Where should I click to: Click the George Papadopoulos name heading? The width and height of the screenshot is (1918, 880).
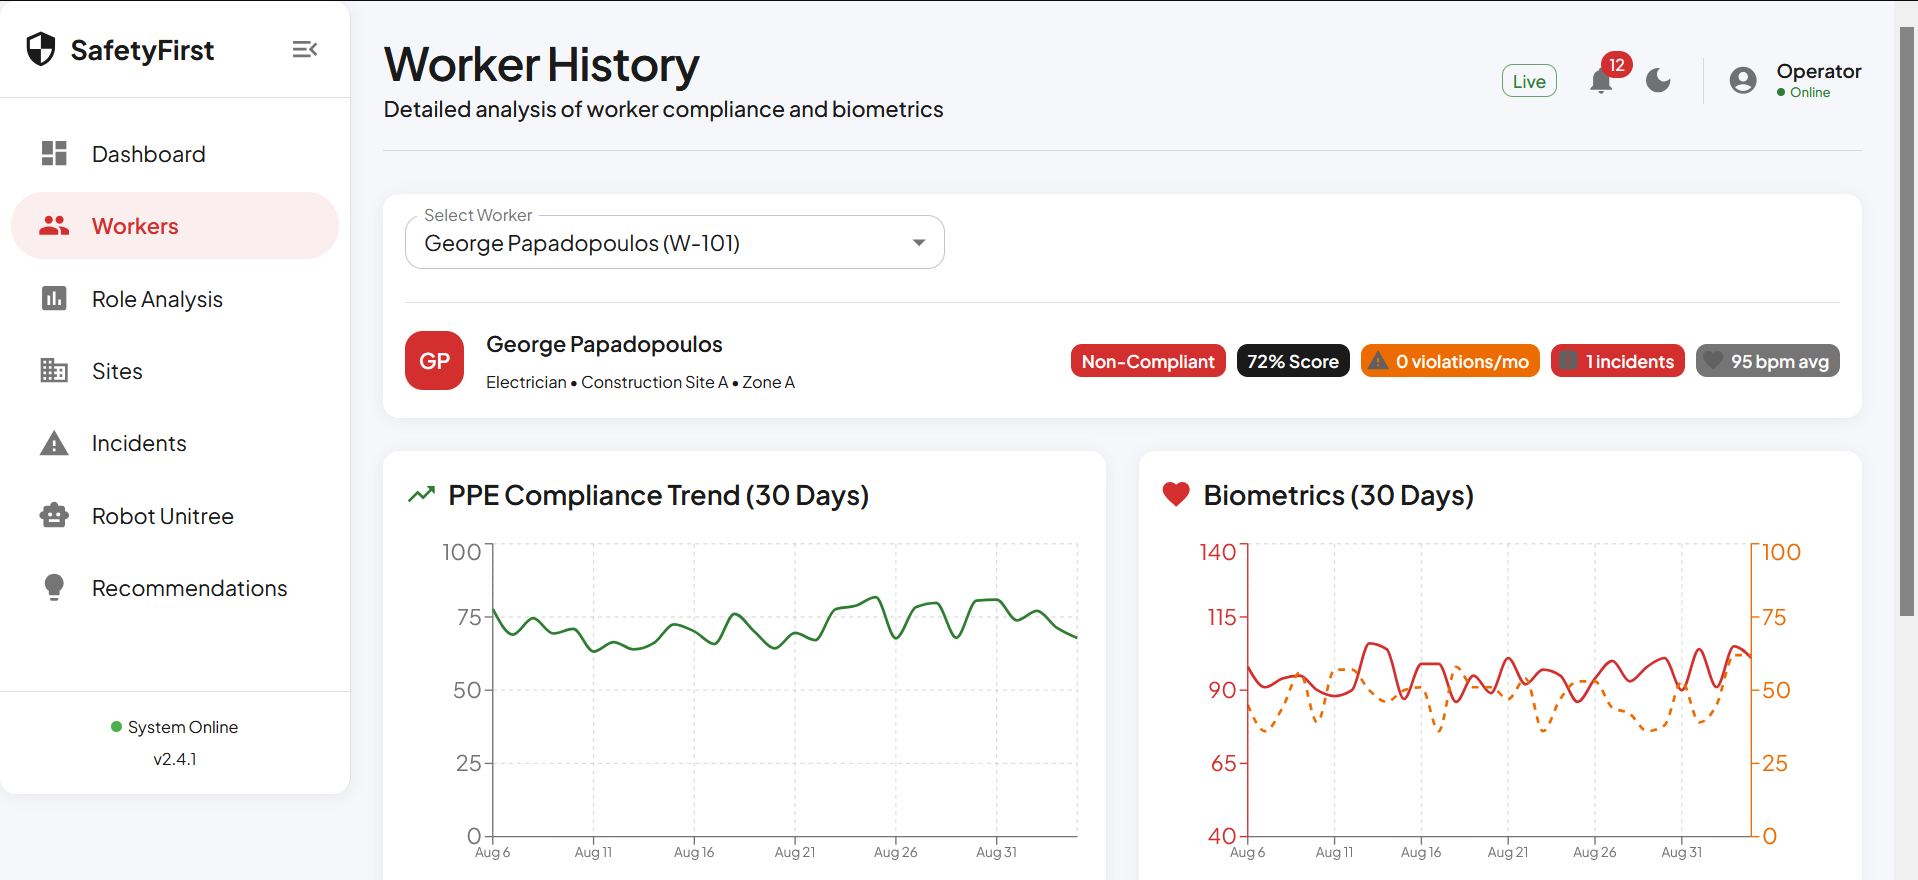(604, 344)
